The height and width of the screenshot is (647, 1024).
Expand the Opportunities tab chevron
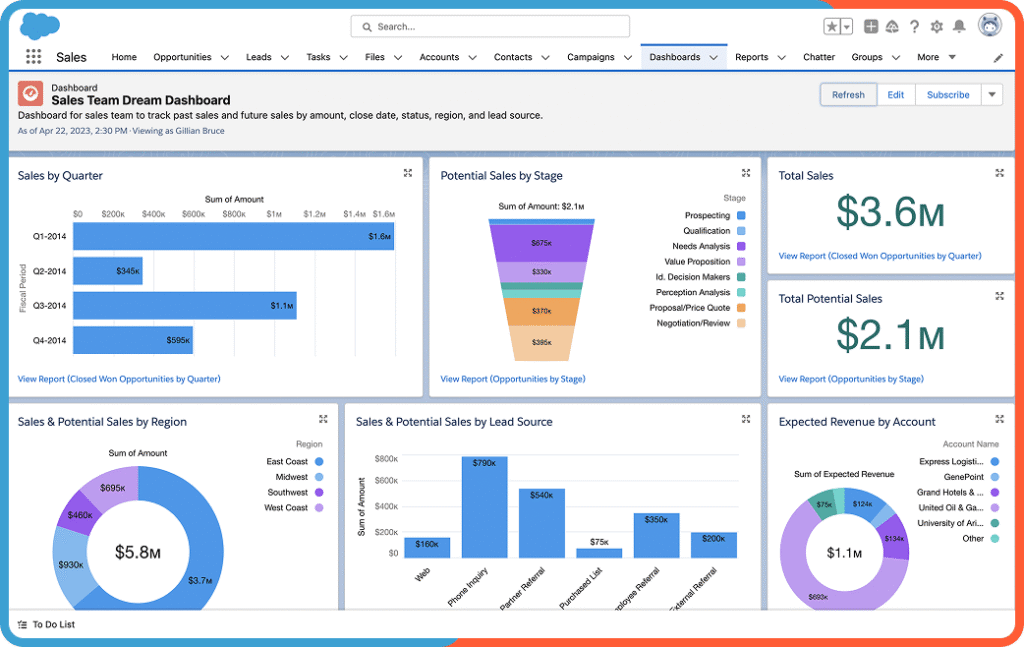pos(224,58)
